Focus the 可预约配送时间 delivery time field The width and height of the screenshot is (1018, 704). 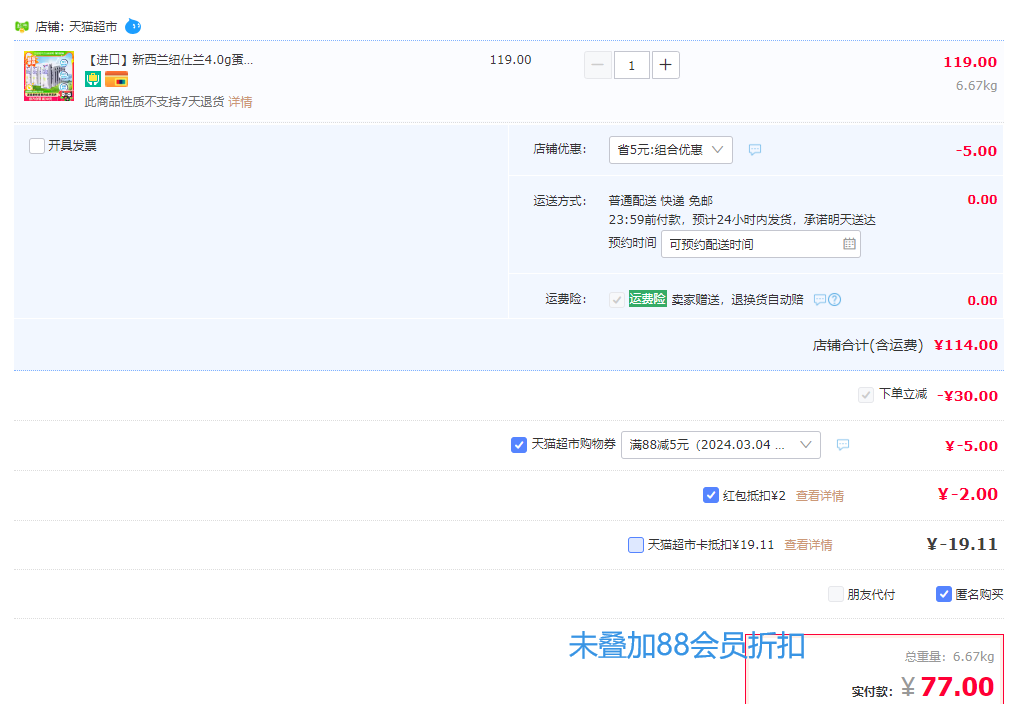pyautogui.click(x=761, y=244)
